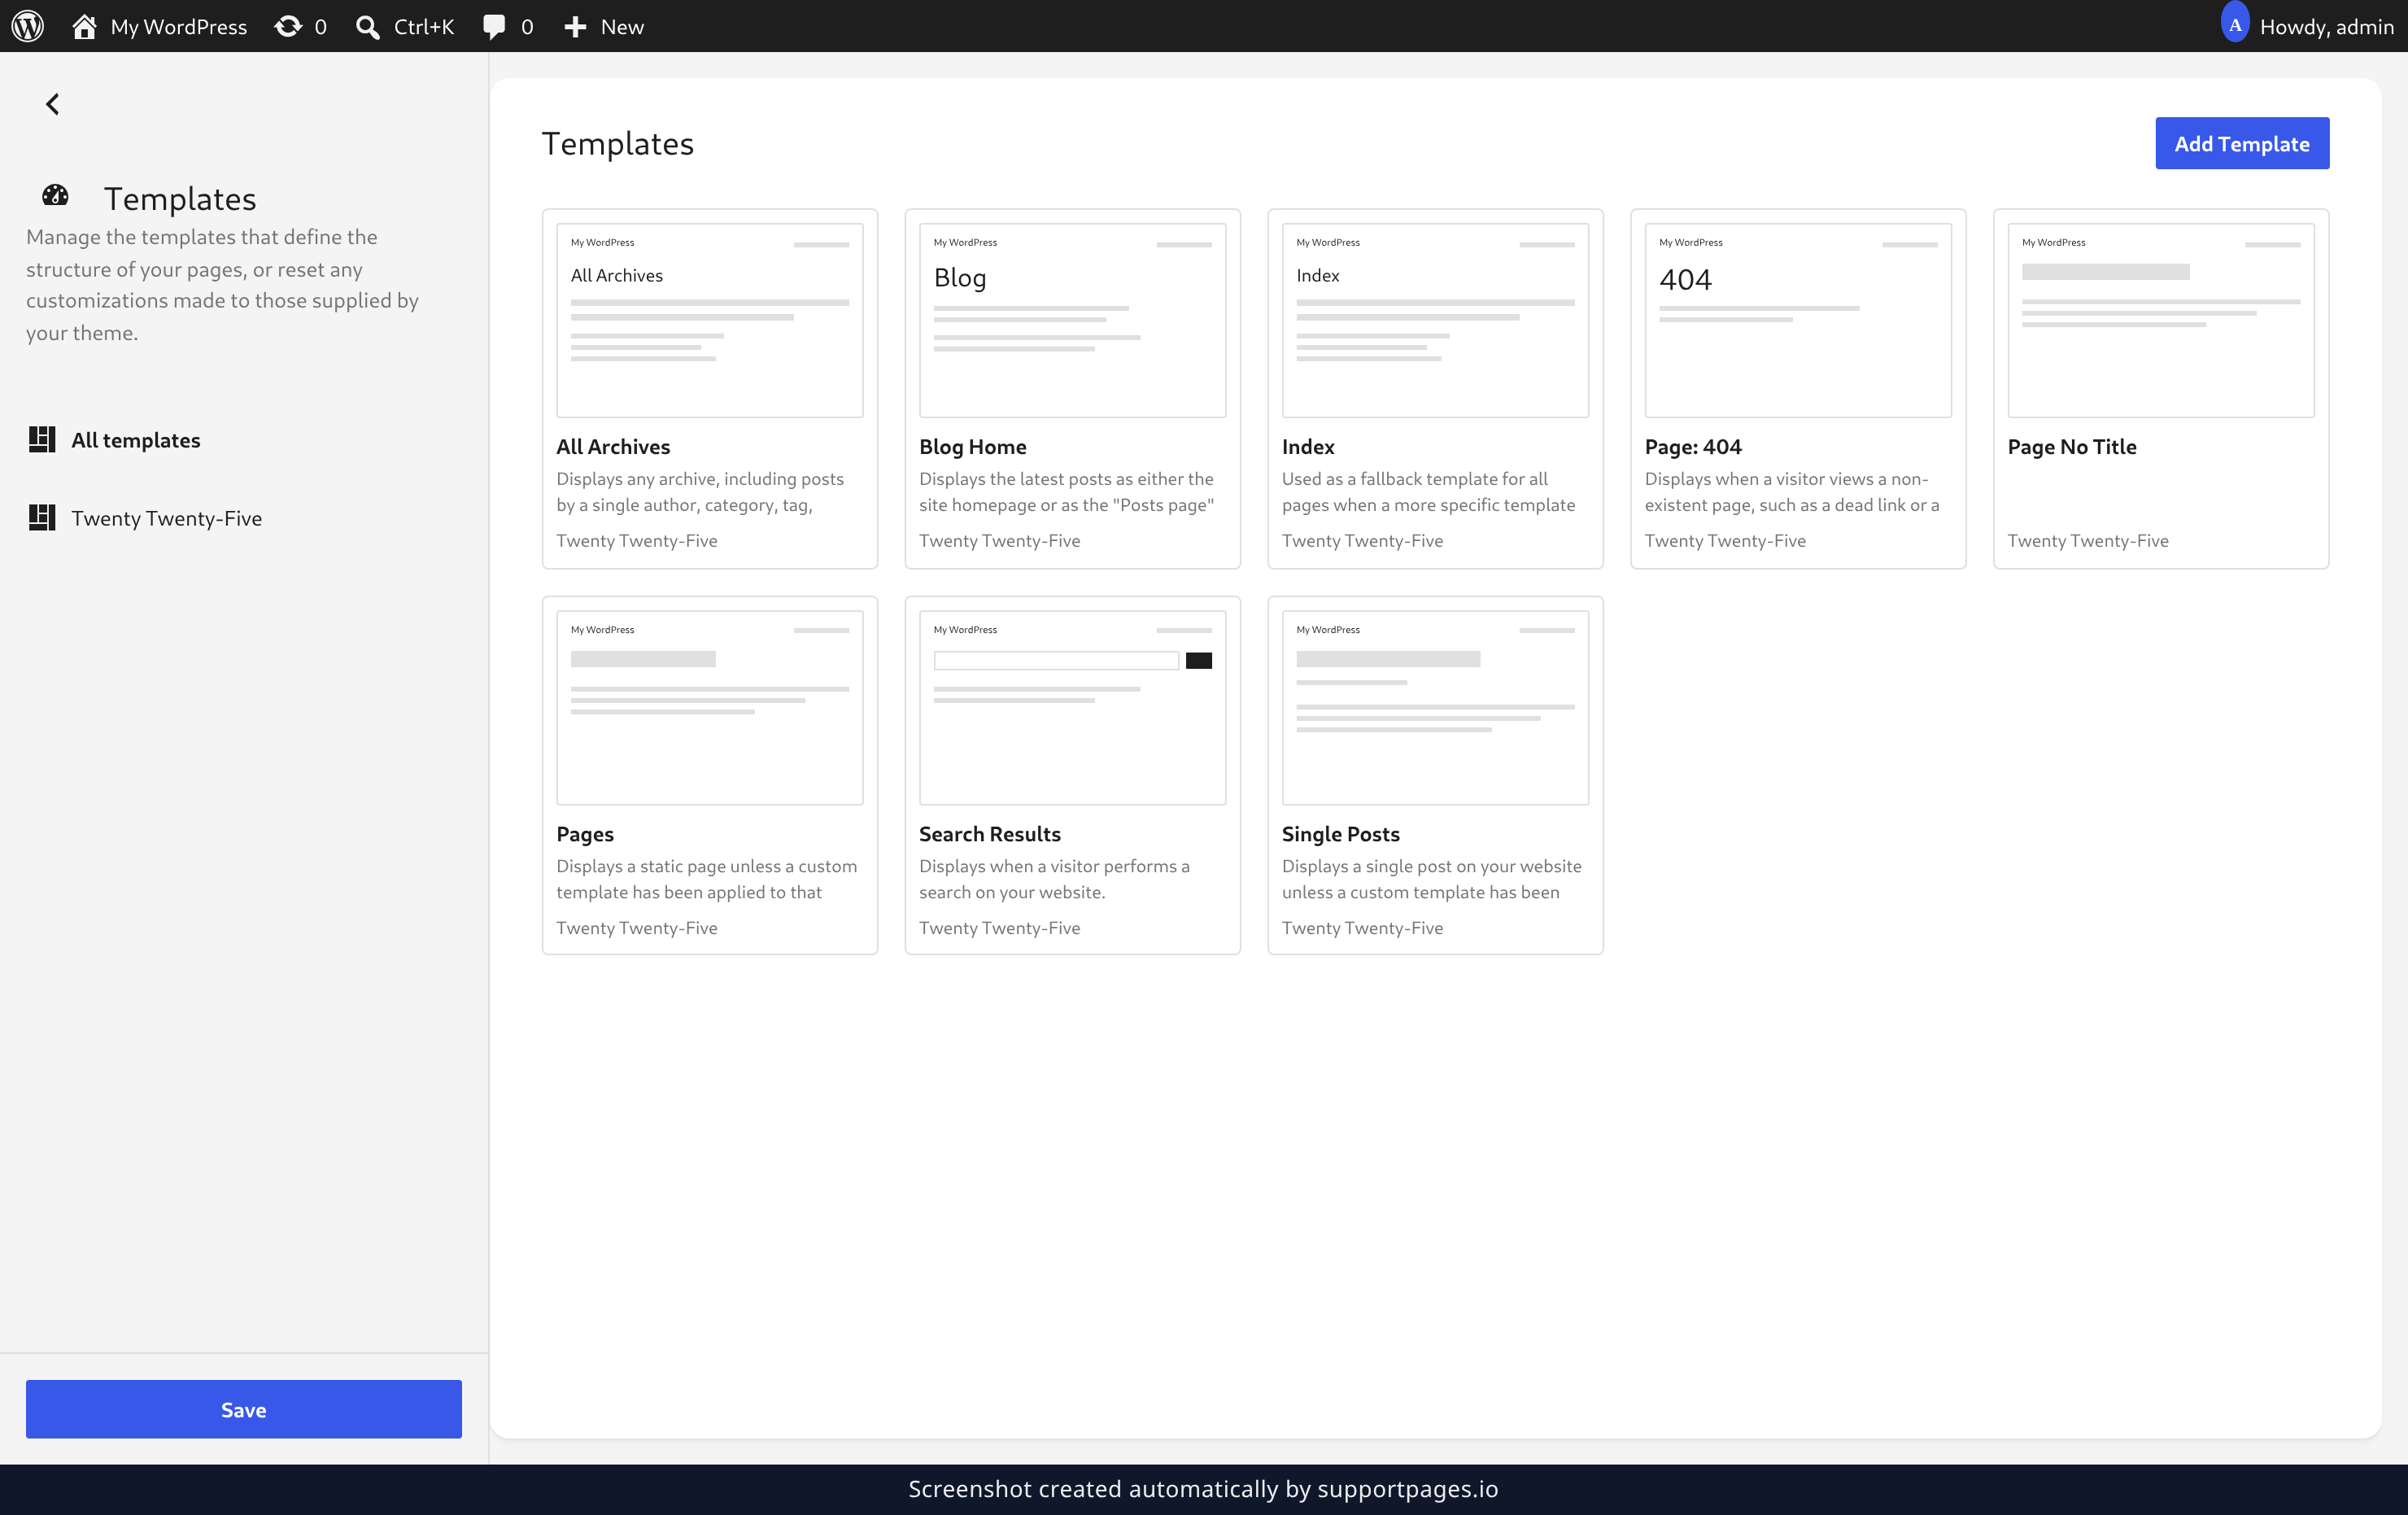Click the Add Template button
2408x1515 pixels.
[x=2242, y=143]
